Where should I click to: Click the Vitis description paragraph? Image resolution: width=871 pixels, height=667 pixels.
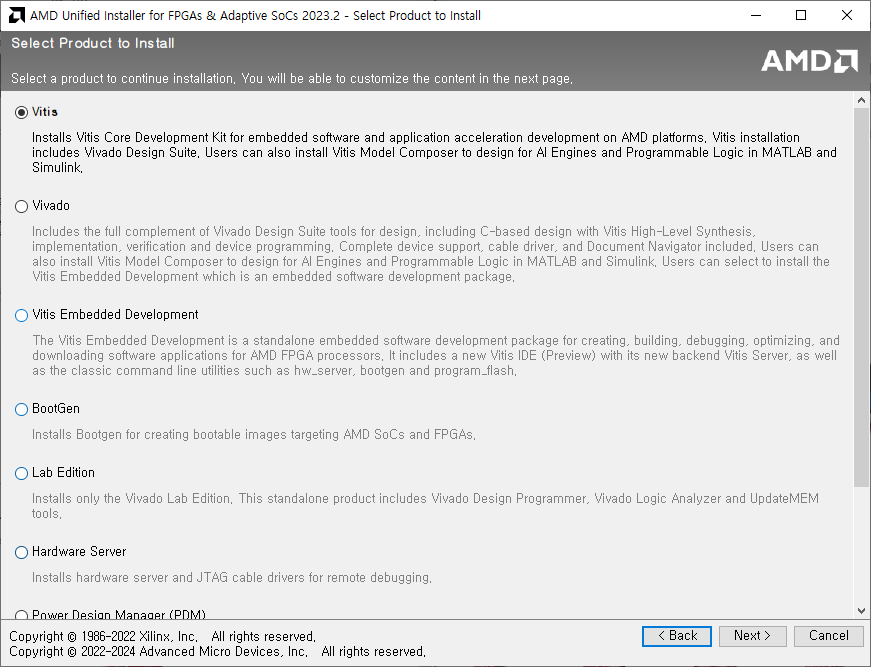pyautogui.click(x=434, y=152)
